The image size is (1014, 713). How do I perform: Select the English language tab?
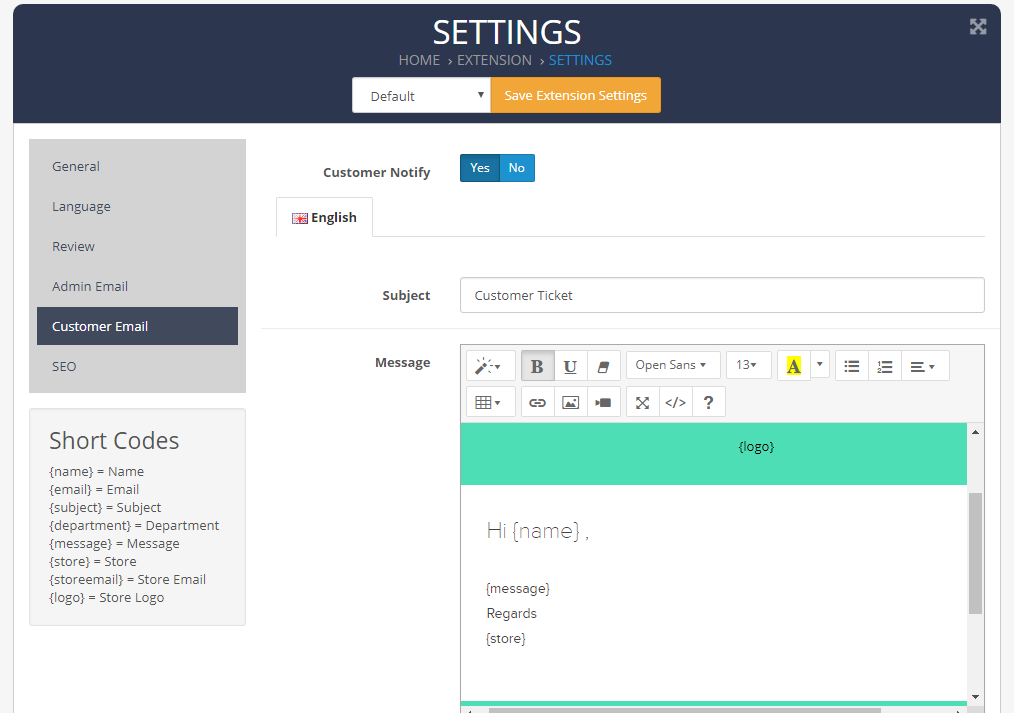pyautogui.click(x=324, y=217)
